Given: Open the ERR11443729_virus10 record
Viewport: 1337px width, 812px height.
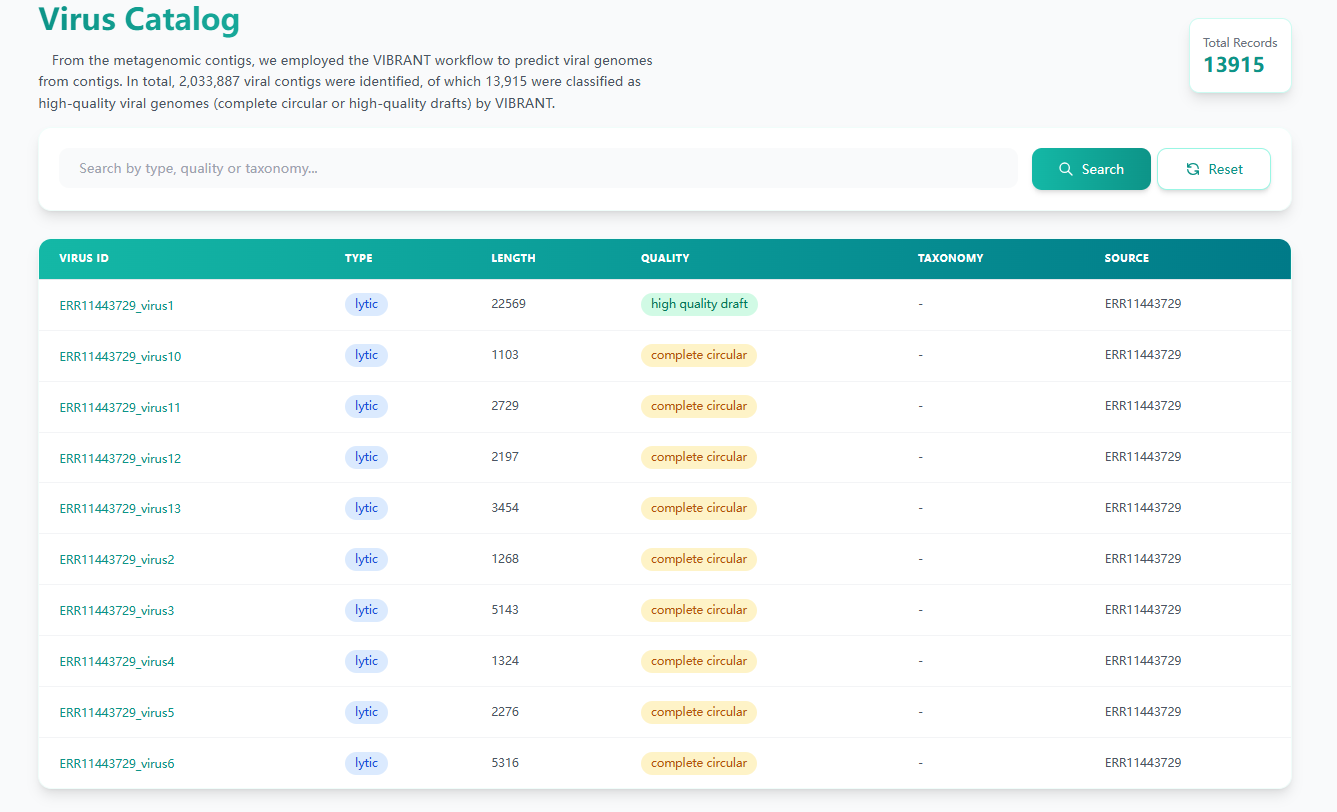Looking at the screenshot, I should click(x=120, y=357).
